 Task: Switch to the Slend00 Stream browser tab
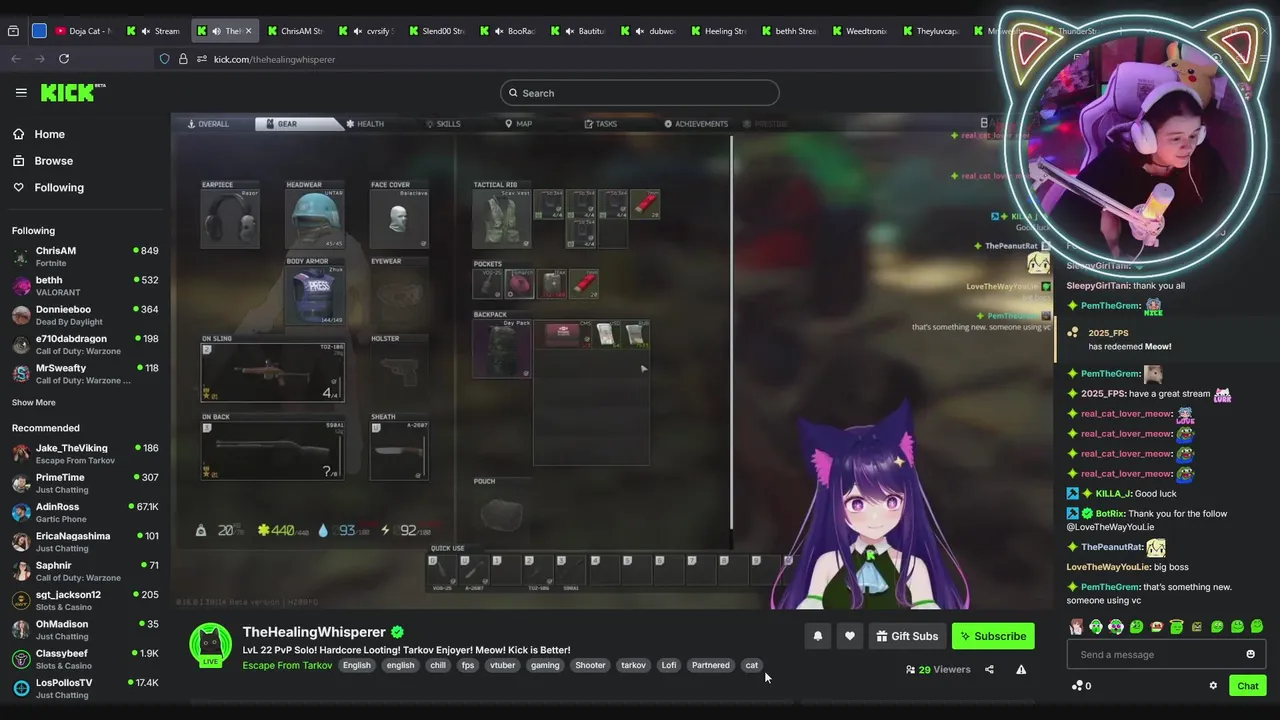click(436, 31)
